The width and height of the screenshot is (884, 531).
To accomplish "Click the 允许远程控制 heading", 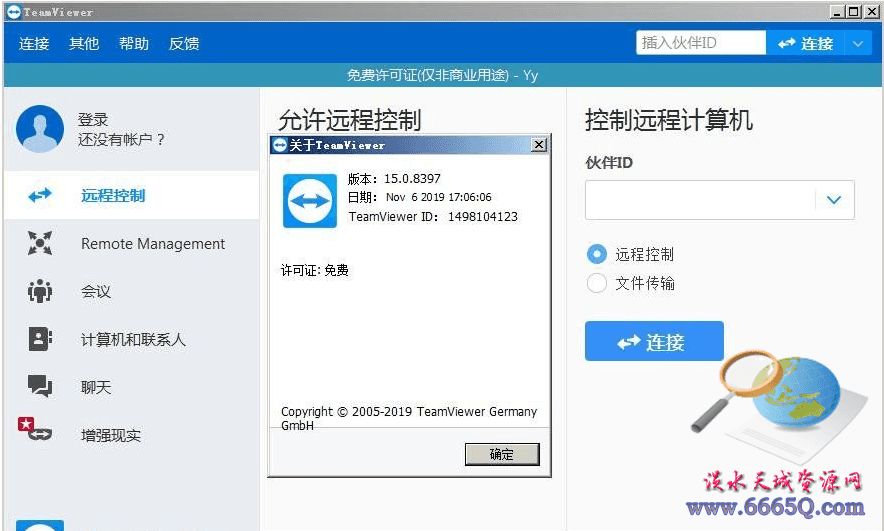I will 350,120.
